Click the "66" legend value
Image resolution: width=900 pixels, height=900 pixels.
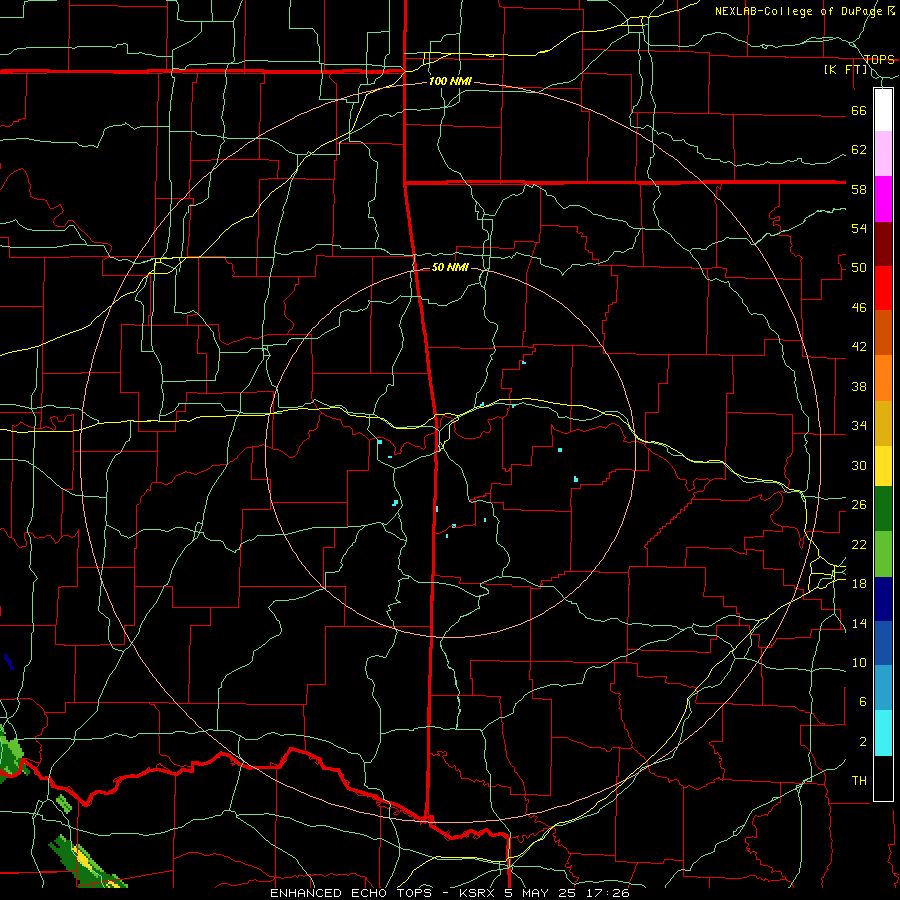[x=859, y=110]
